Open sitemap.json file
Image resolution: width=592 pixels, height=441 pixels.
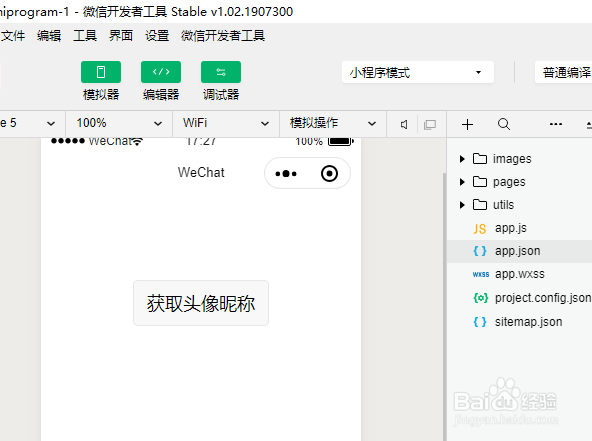click(520, 322)
